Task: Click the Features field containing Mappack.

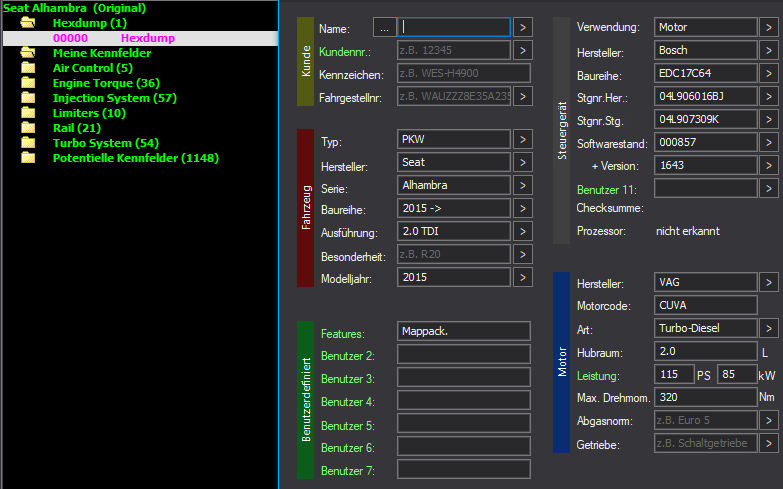Action: pos(464,331)
